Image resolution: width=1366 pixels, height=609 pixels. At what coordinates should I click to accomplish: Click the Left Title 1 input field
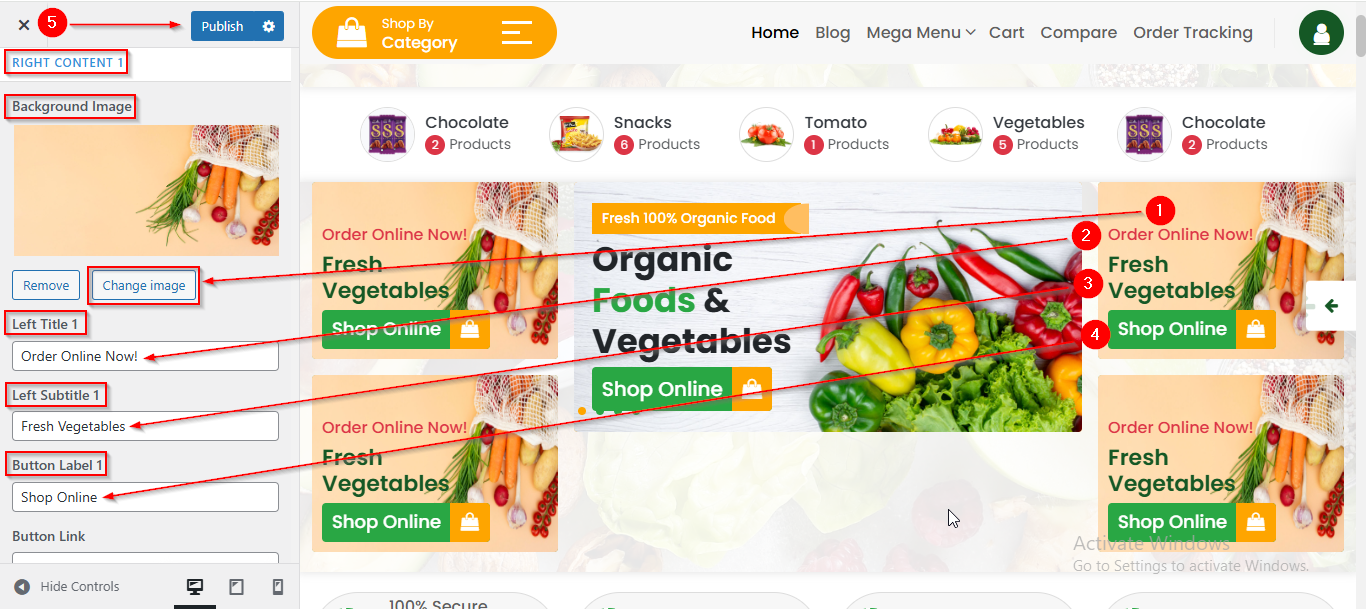pos(145,356)
